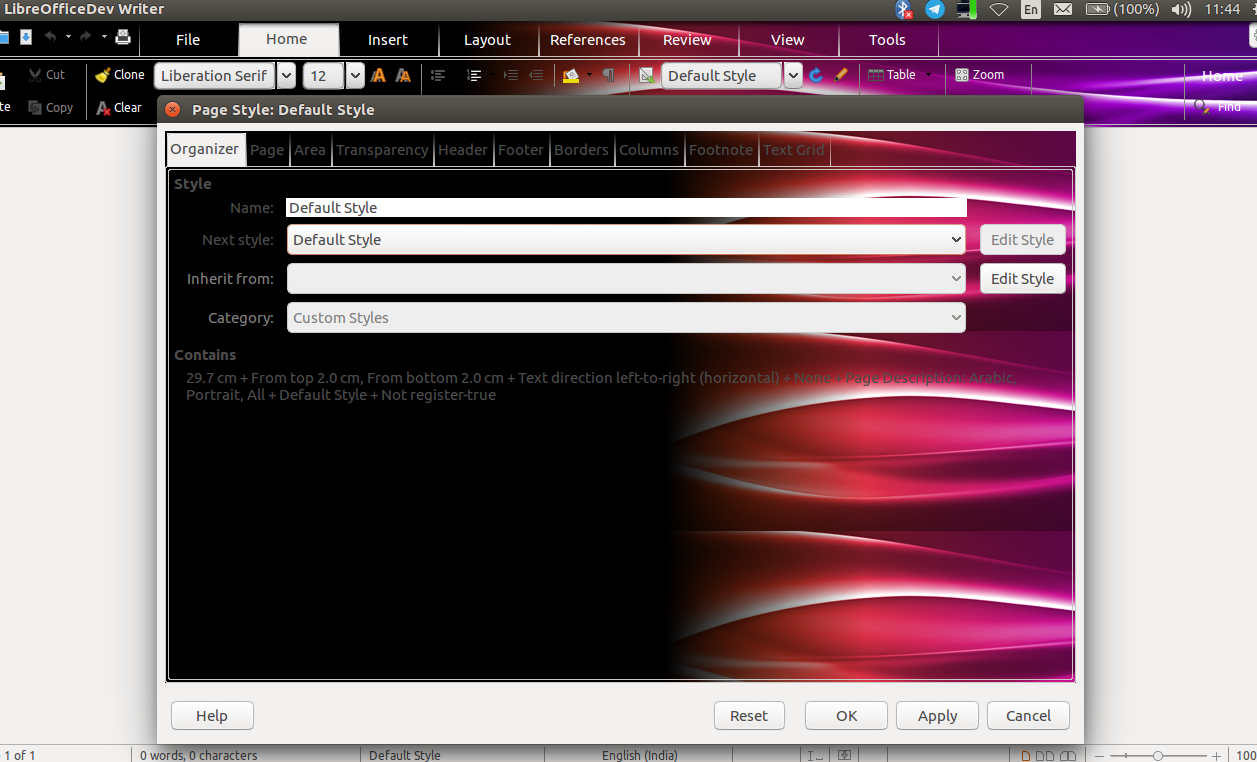Click the Update Style blue arrow icon

(x=816, y=75)
